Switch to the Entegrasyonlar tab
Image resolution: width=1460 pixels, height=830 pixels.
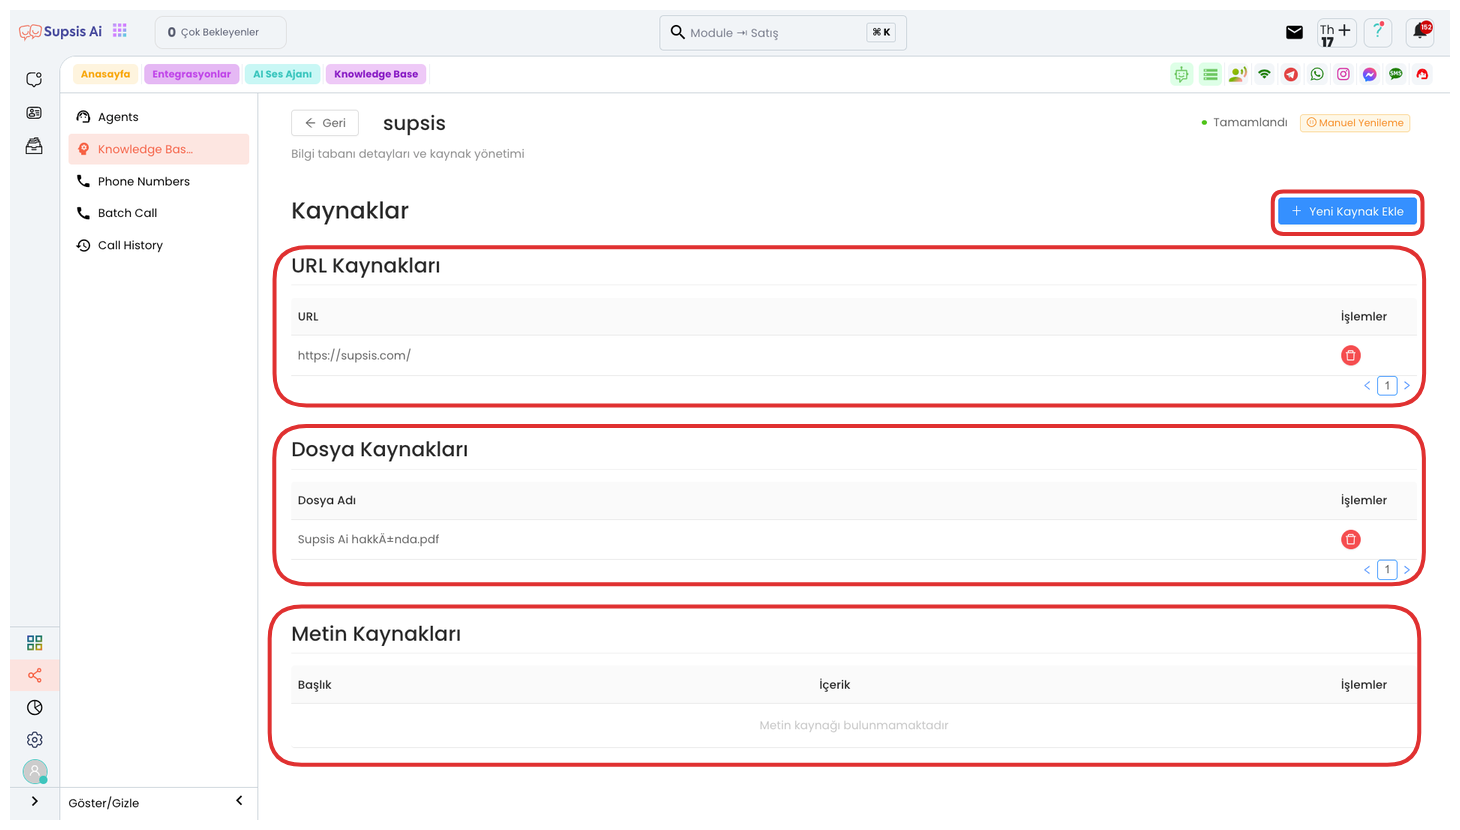[191, 74]
